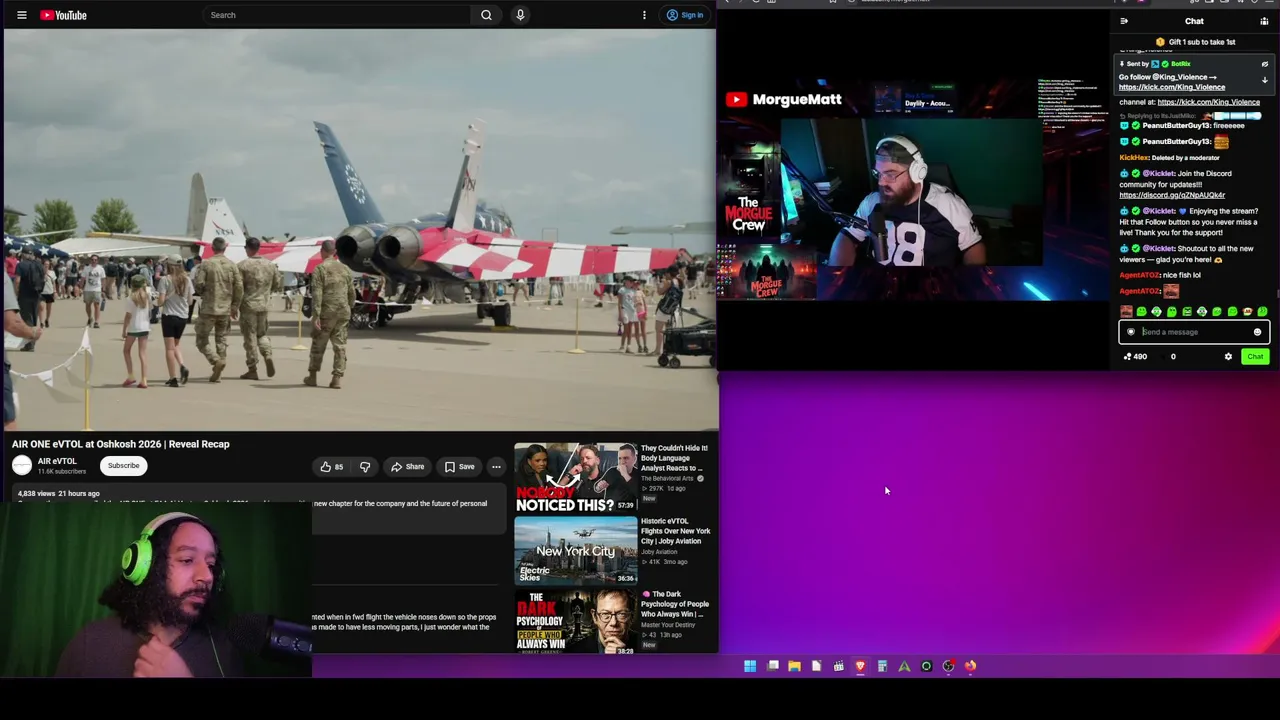Image resolution: width=1280 pixels, height=720 pixels.
Task: Open 'Historic eVTOL Flights Over New York' title
Action: click(x=676, y=531)
